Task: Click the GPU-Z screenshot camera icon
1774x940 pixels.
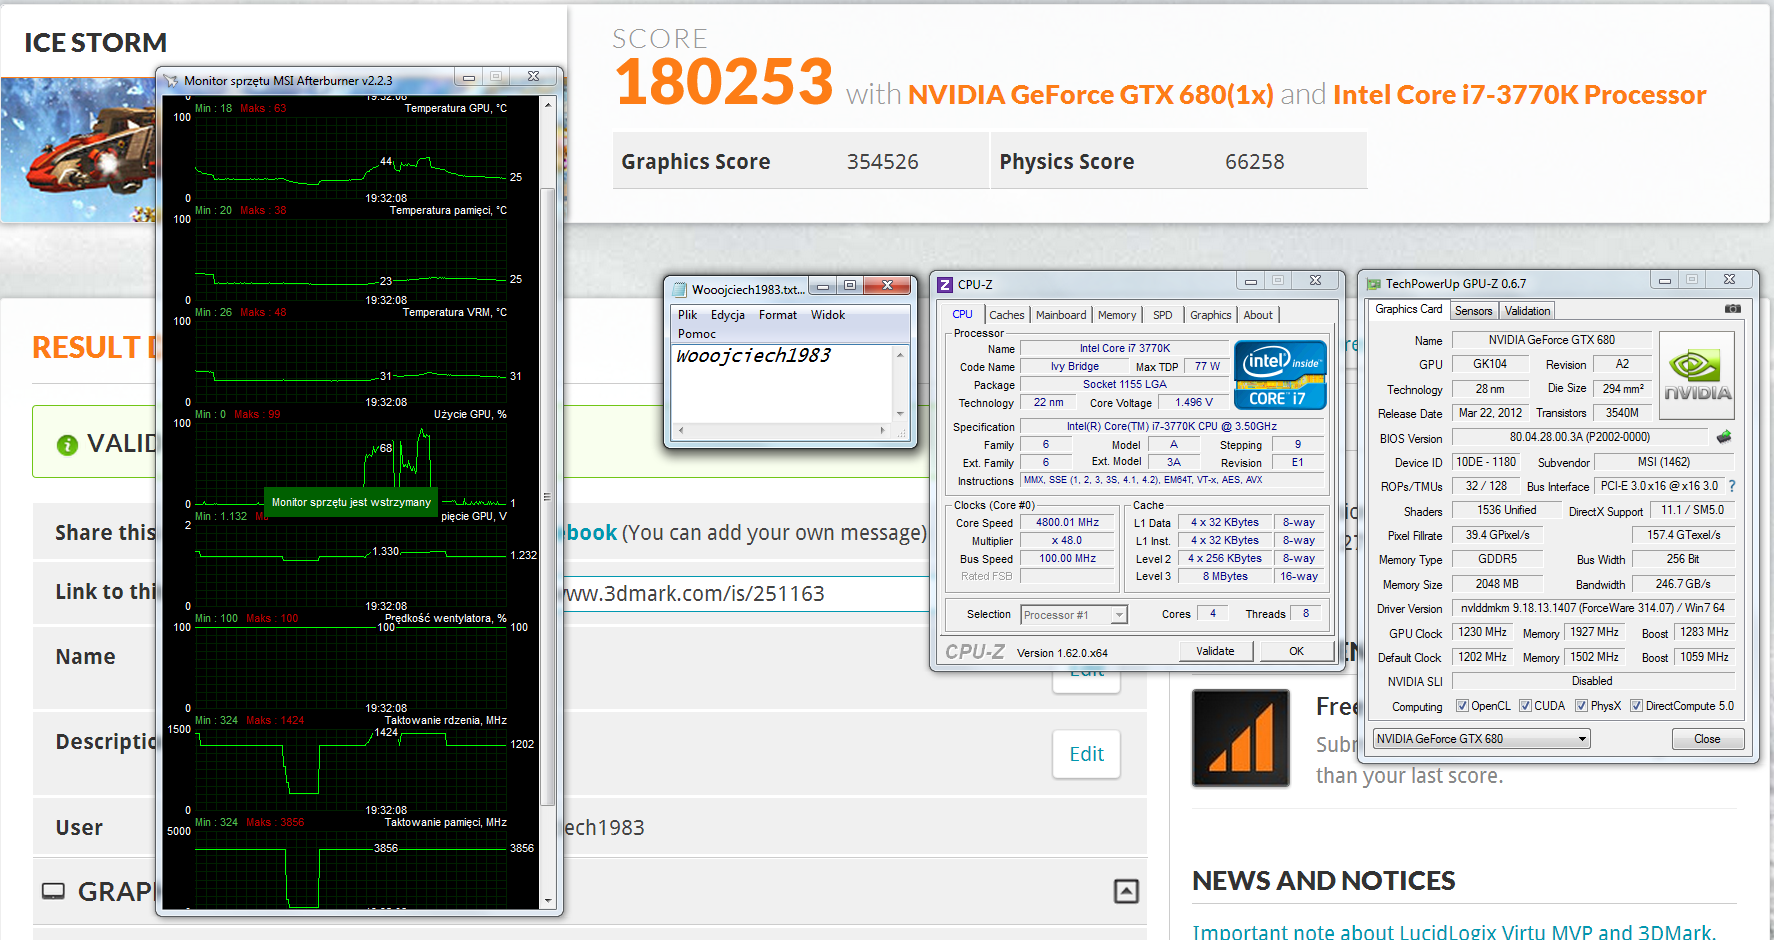Action: click(x=1733, y=309)
